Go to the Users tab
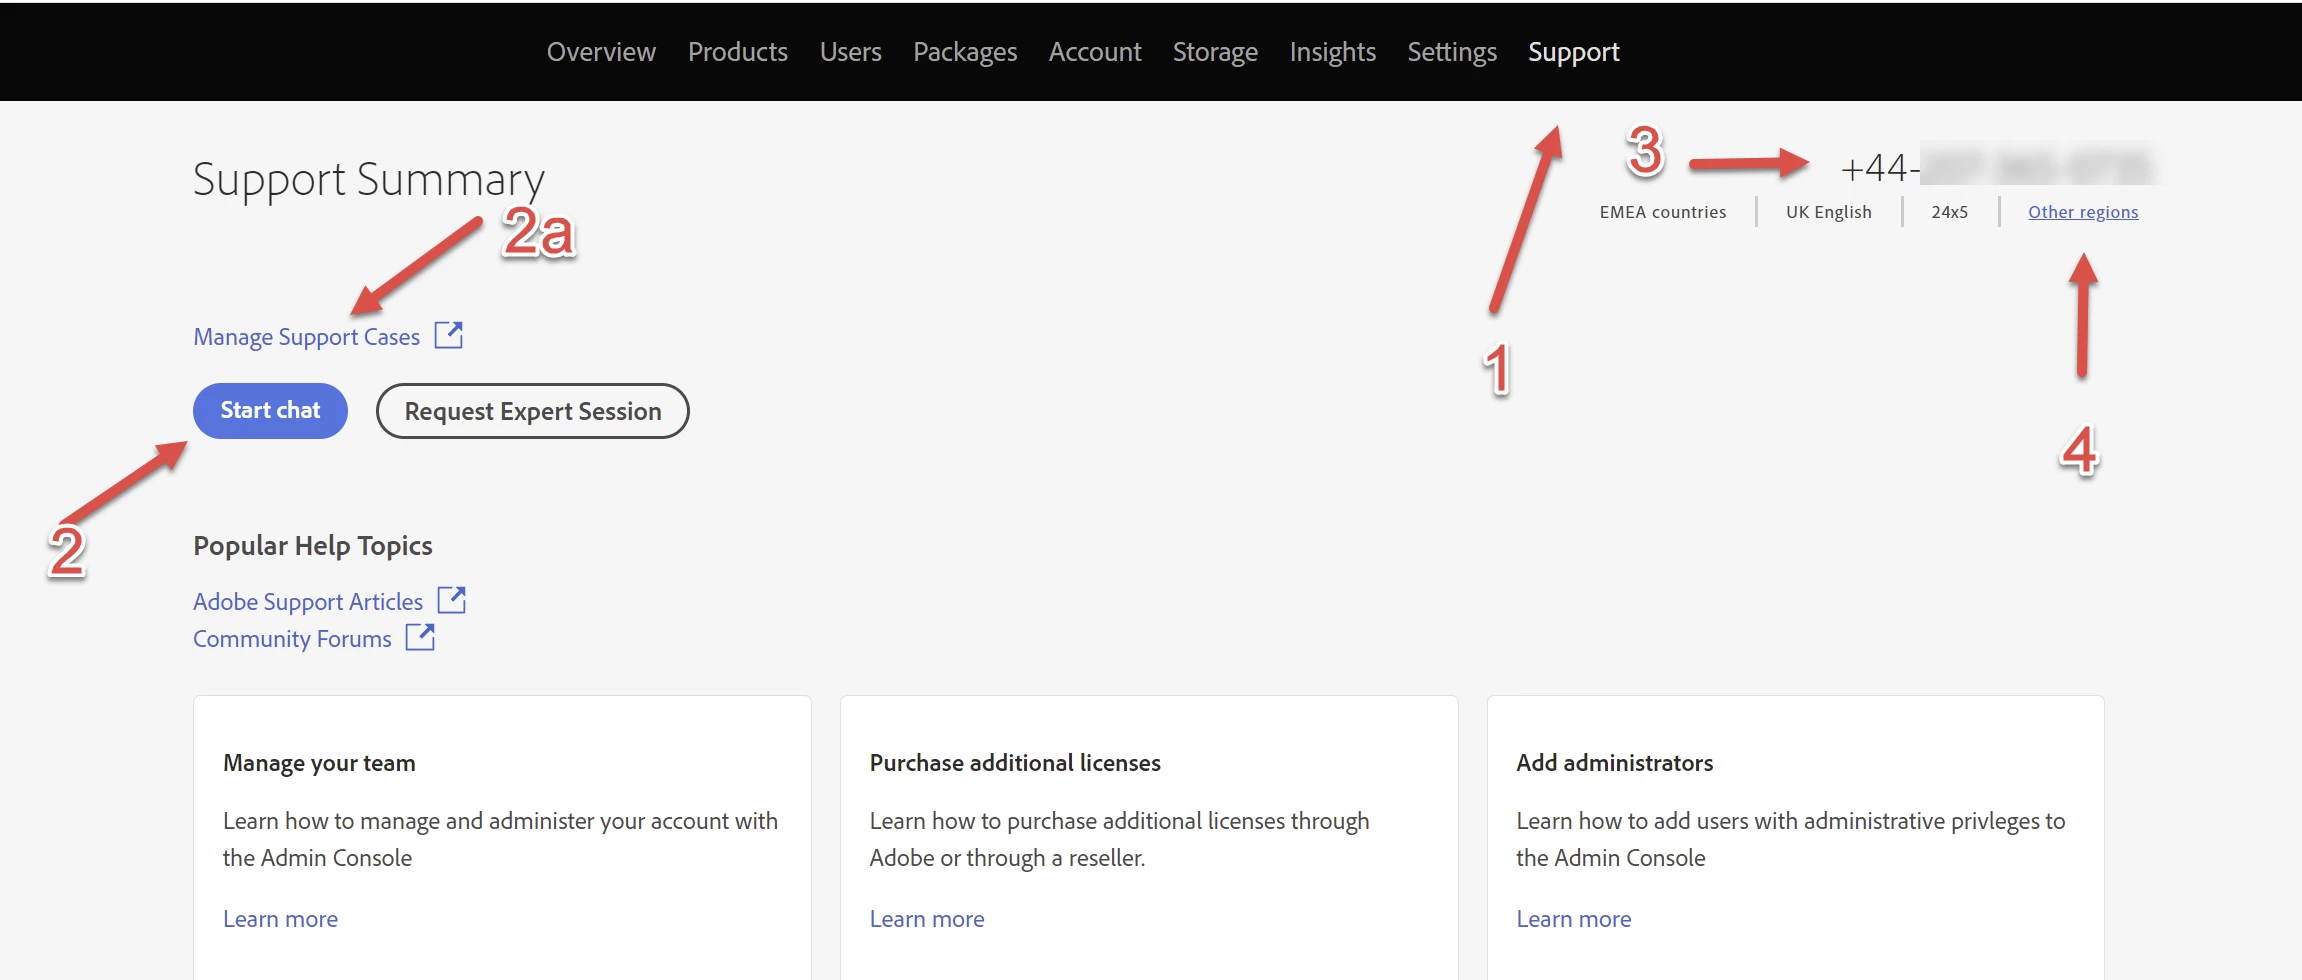This screenshot has width=2302, height=980. pyautogui.click(x=851, y=52)
